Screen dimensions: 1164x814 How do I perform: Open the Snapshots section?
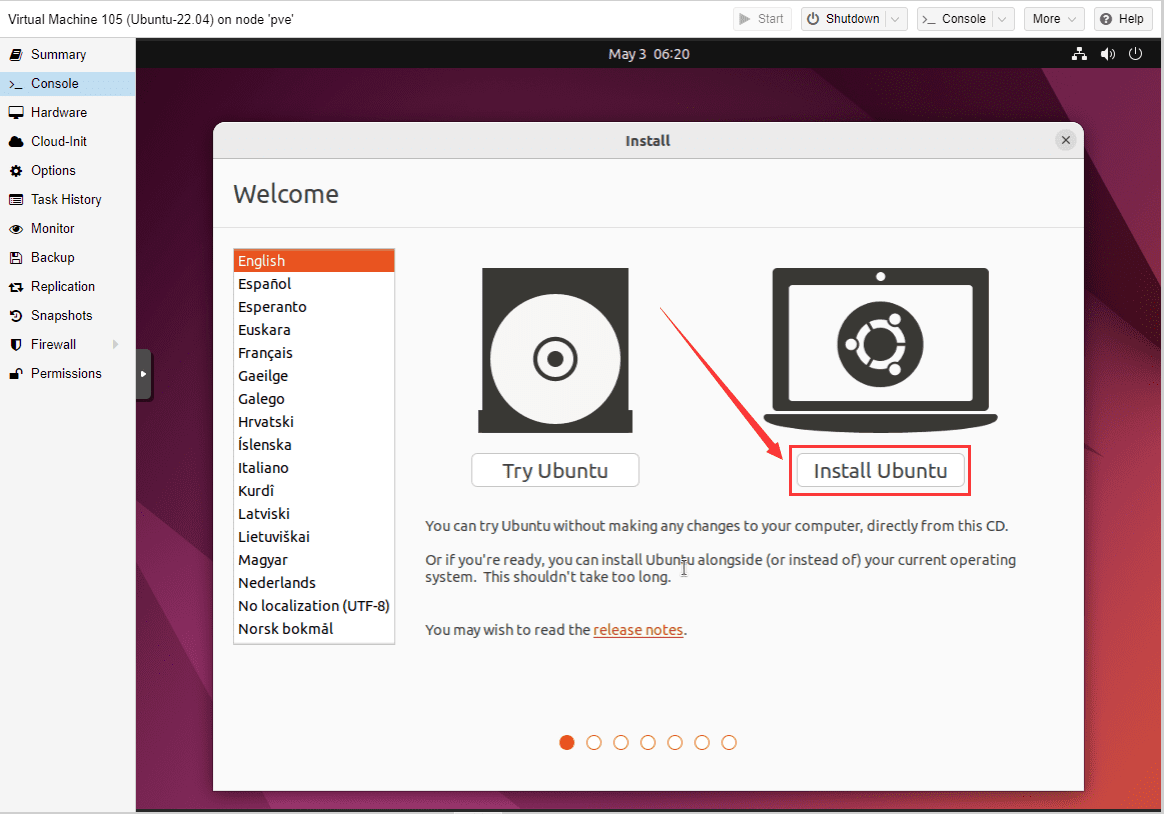coord(68,315)
